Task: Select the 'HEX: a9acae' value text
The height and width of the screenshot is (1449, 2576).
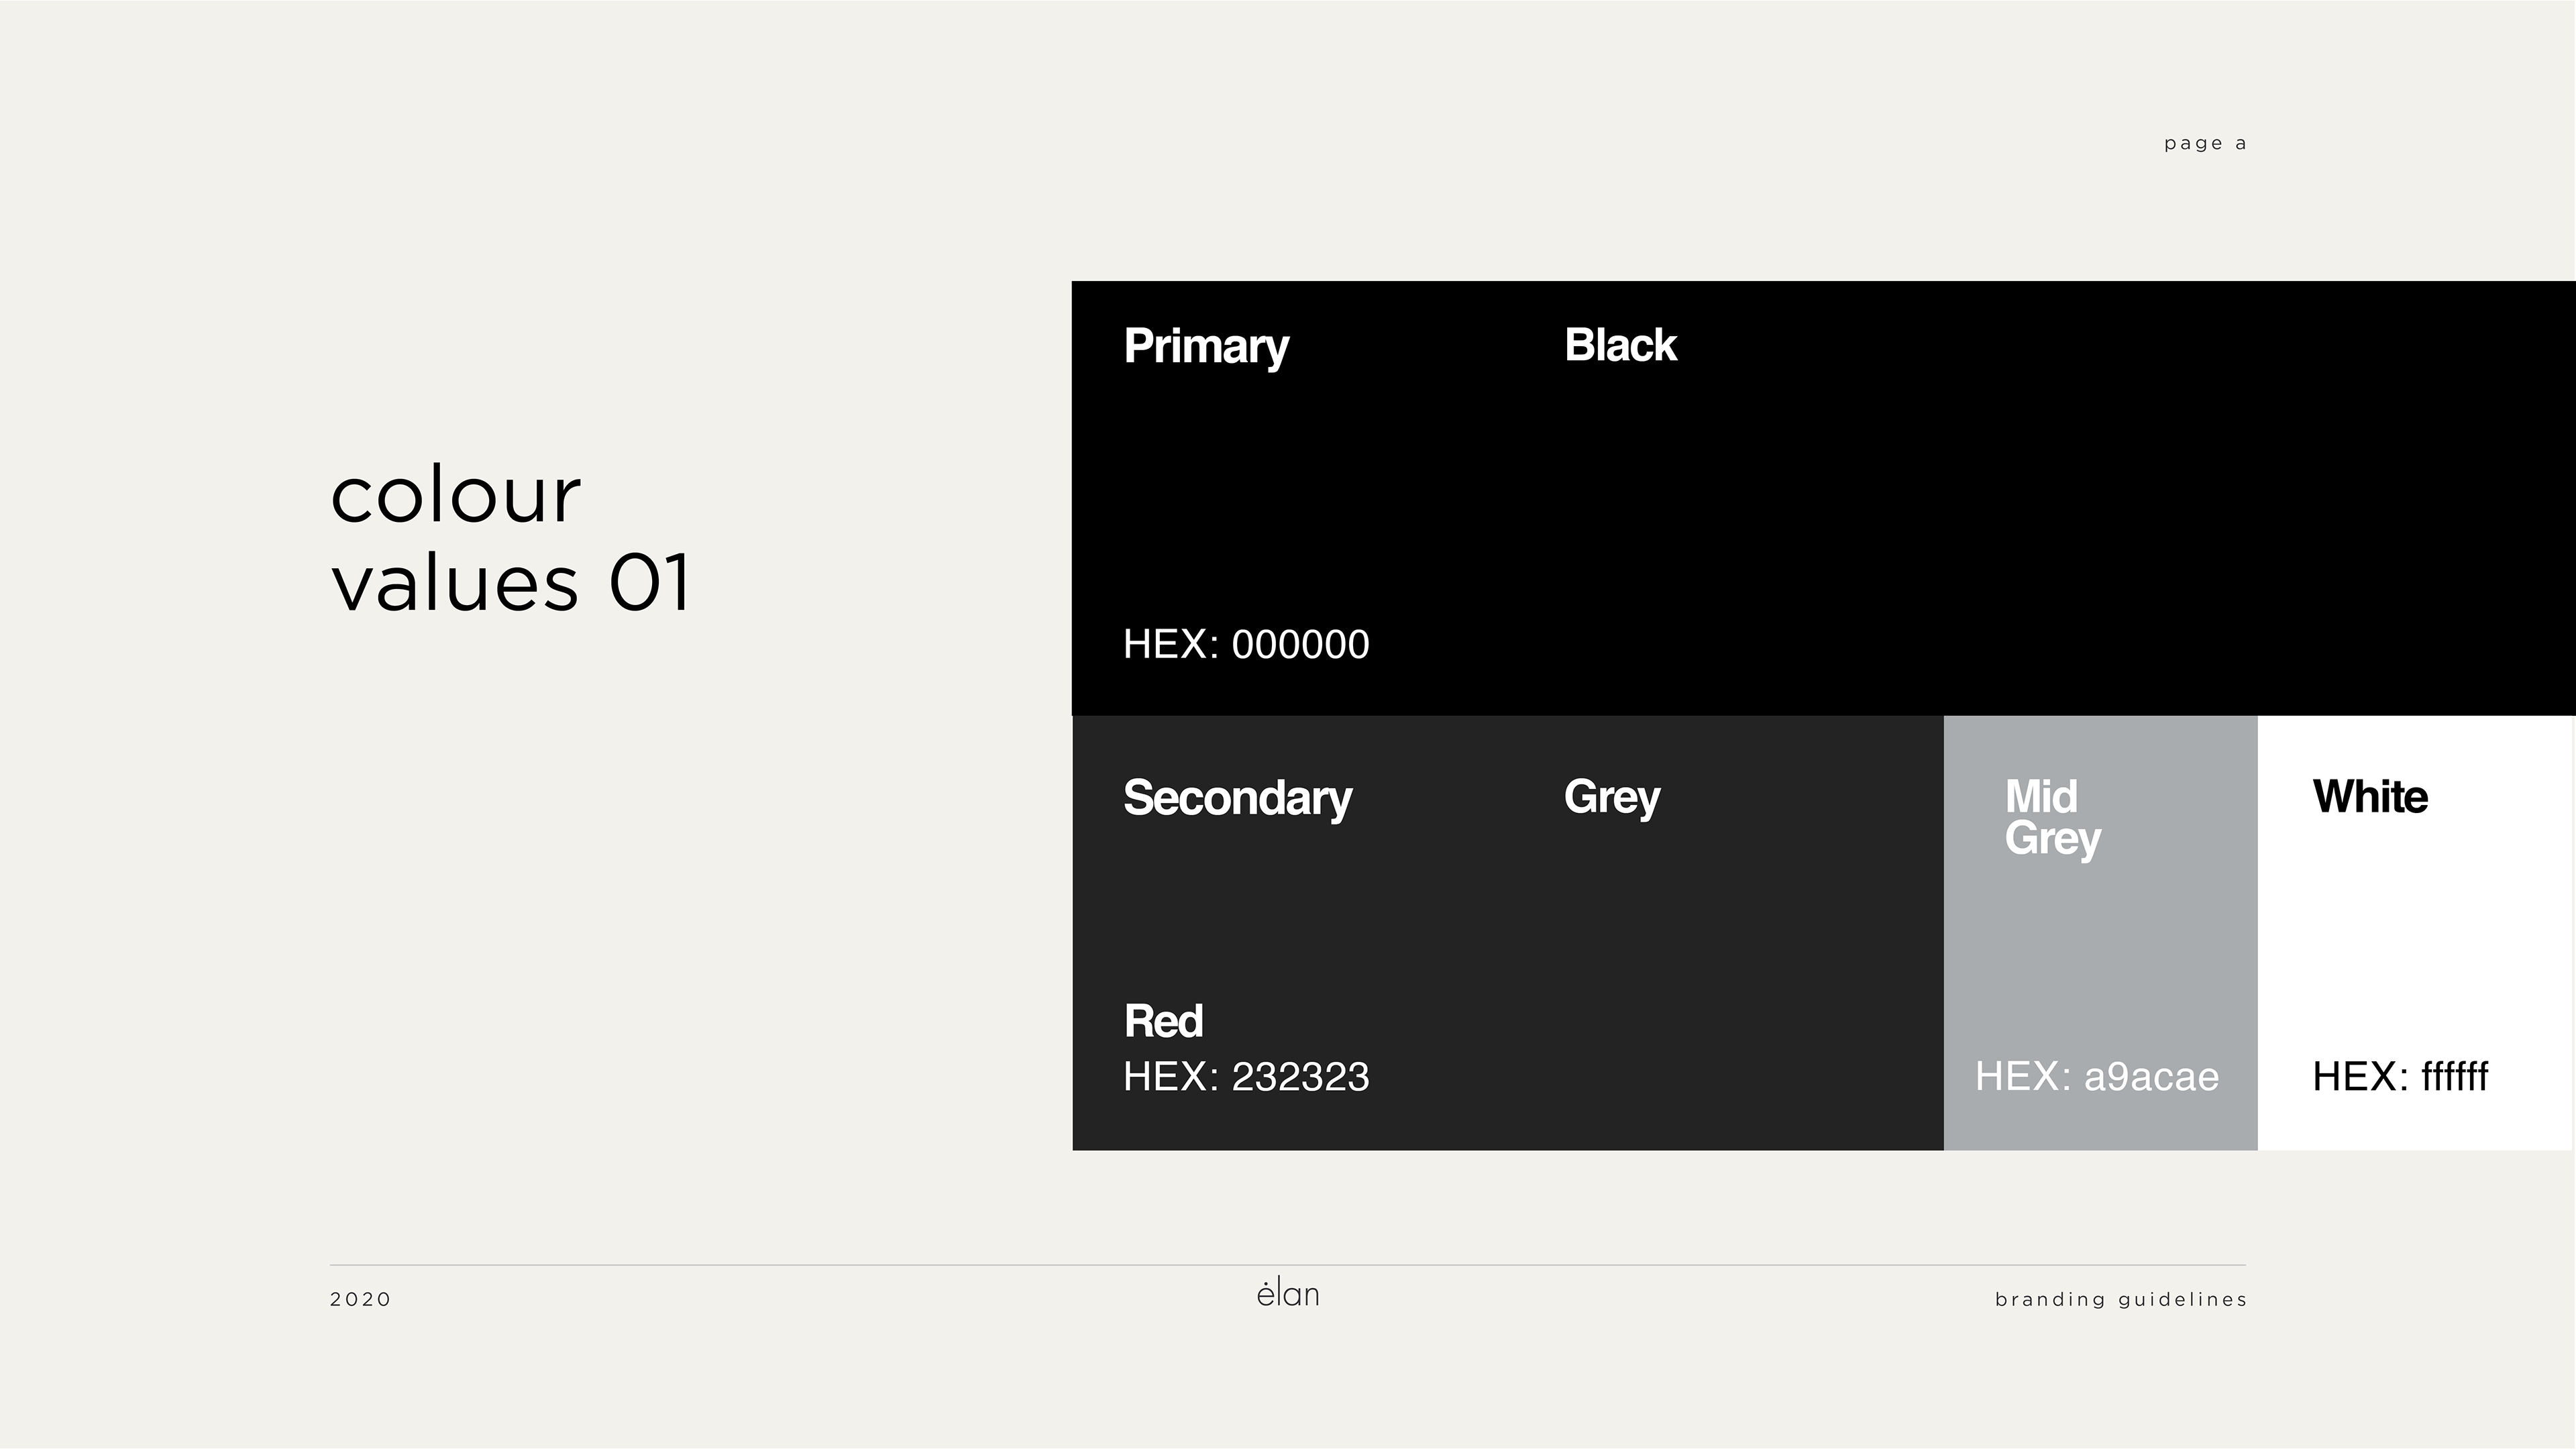Action: (2097, 1077)
